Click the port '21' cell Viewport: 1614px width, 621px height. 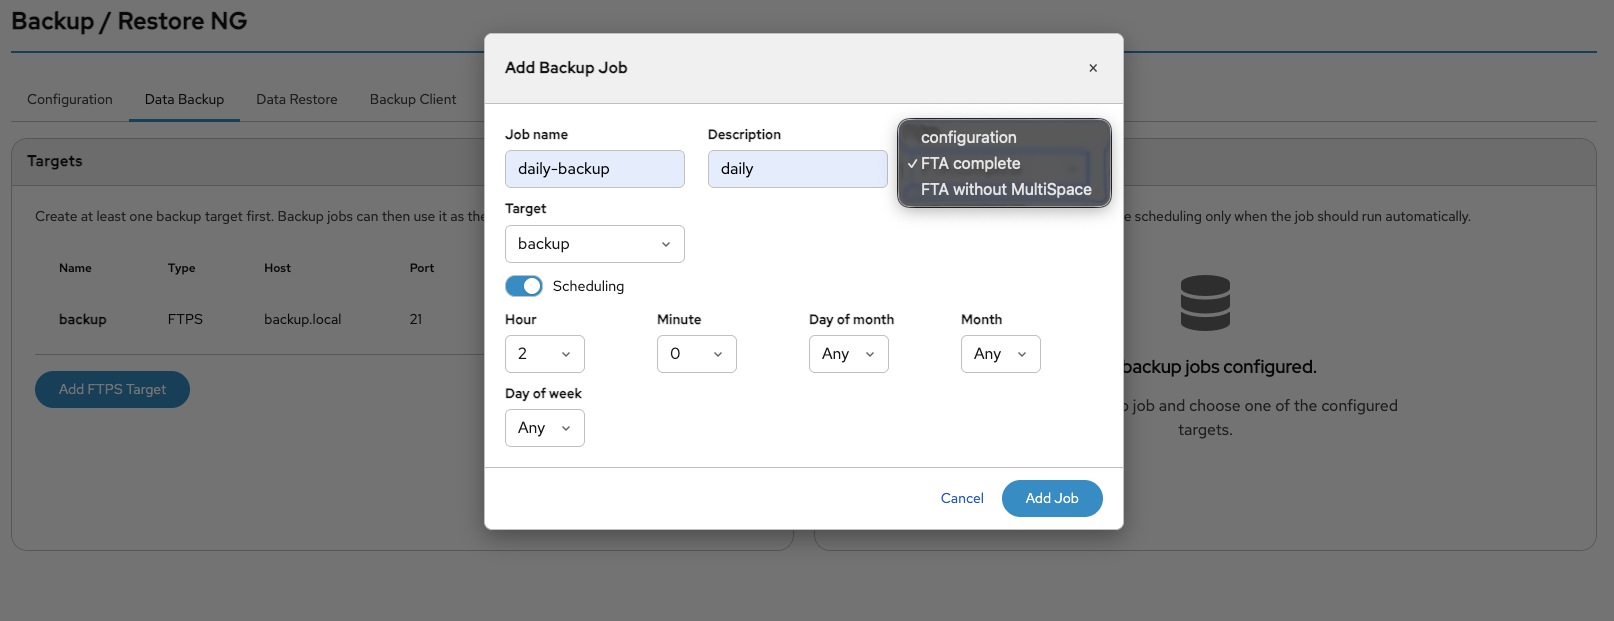(x=416, y=319)
